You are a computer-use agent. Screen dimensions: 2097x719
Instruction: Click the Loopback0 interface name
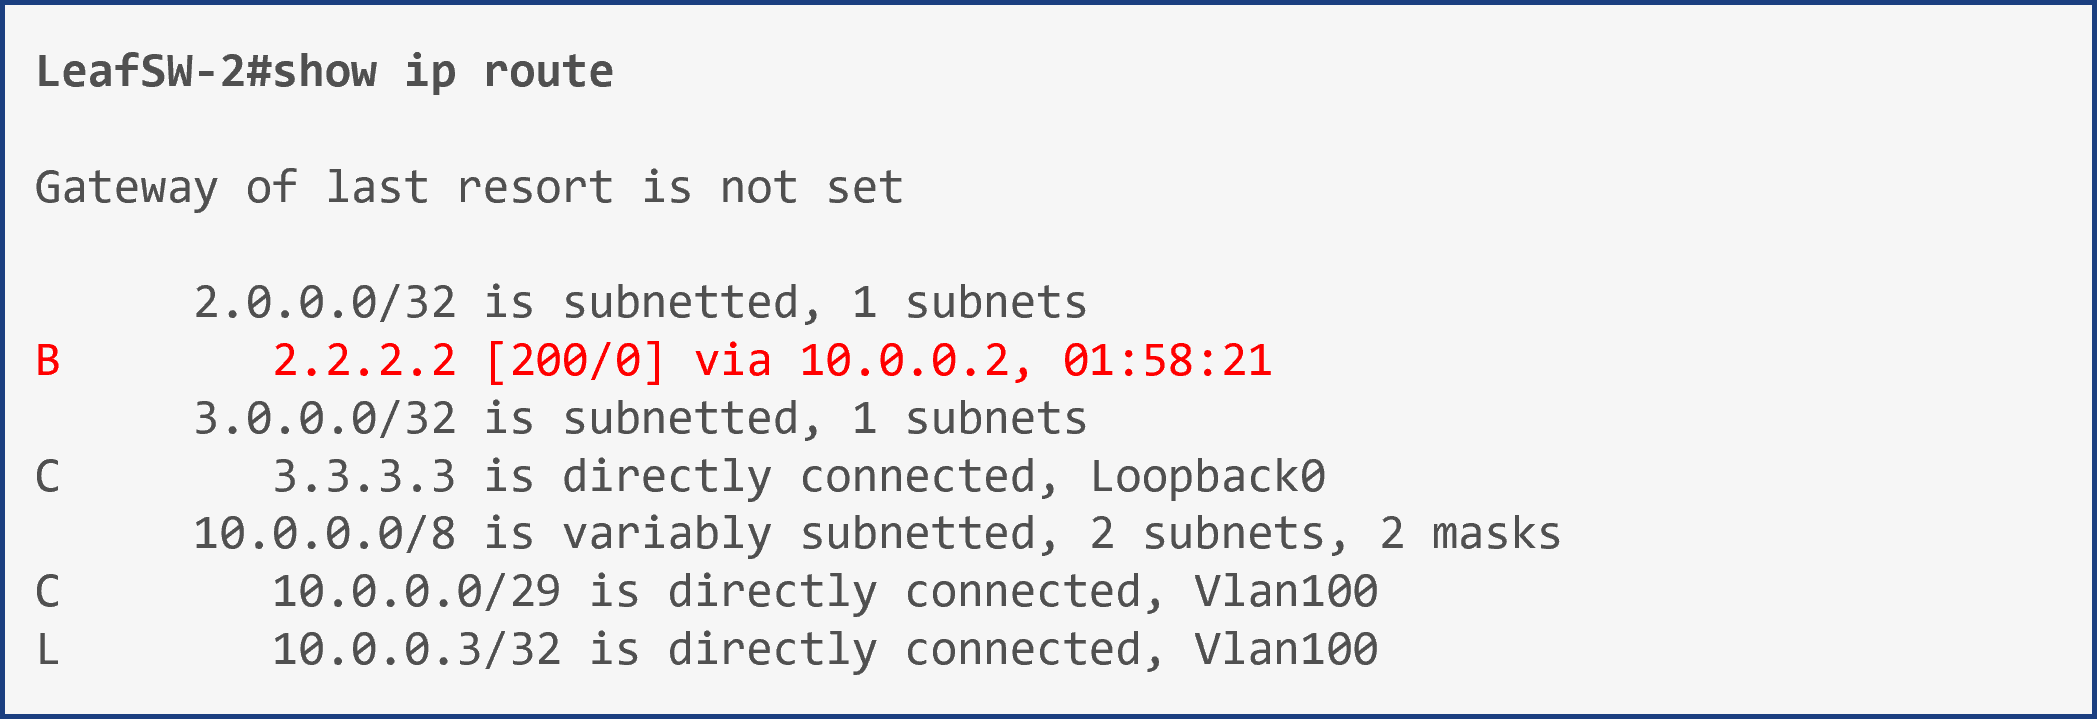1208,477
